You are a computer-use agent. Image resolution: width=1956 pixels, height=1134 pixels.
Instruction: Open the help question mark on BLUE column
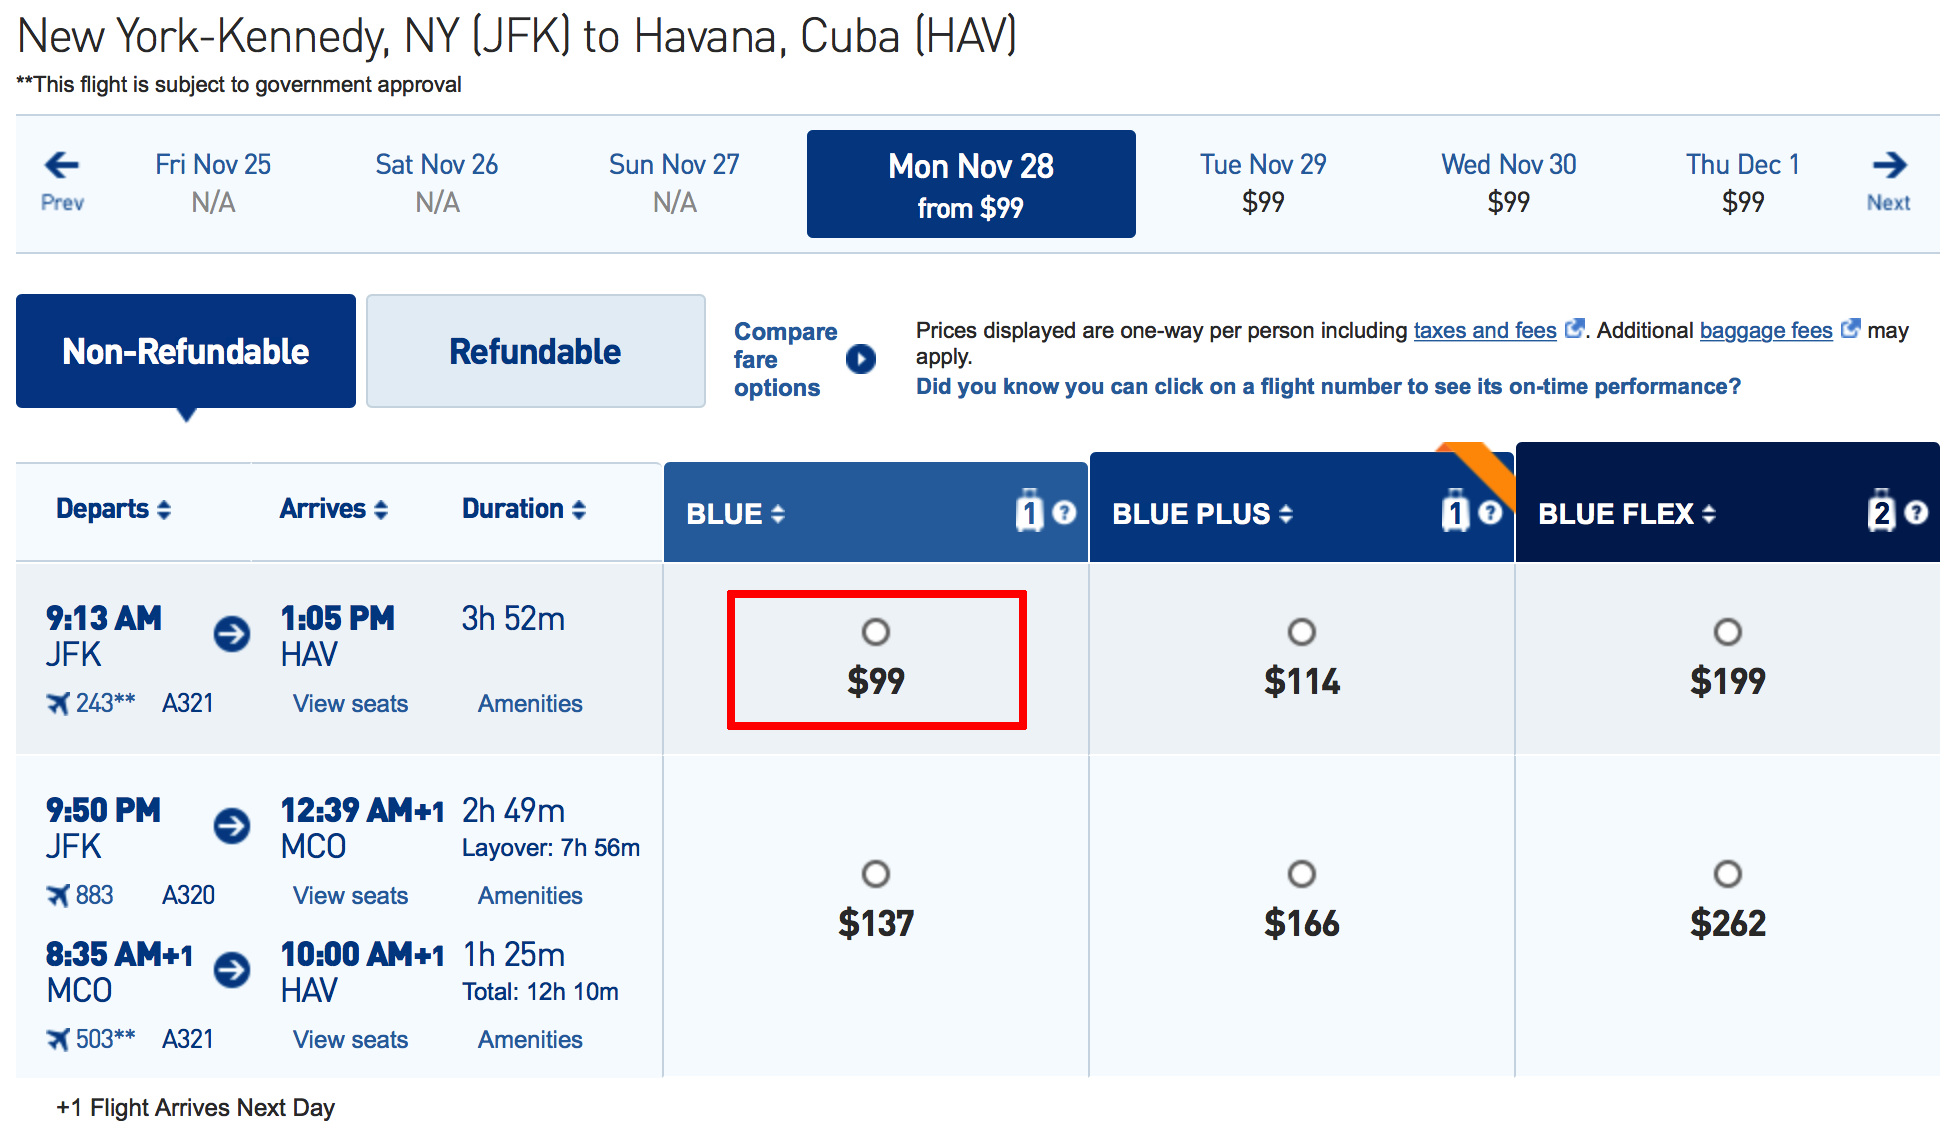[1065, 512]
